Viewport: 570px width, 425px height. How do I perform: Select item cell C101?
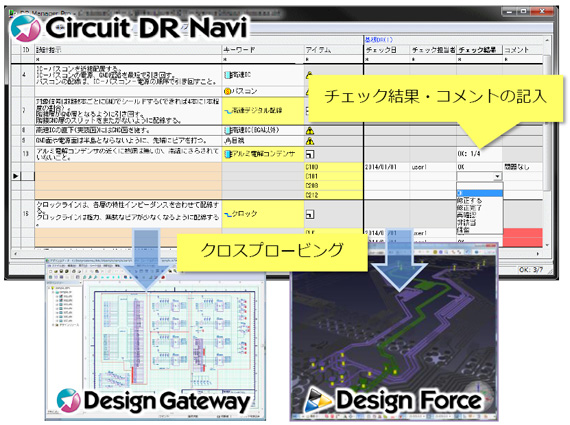click(333, 176)
